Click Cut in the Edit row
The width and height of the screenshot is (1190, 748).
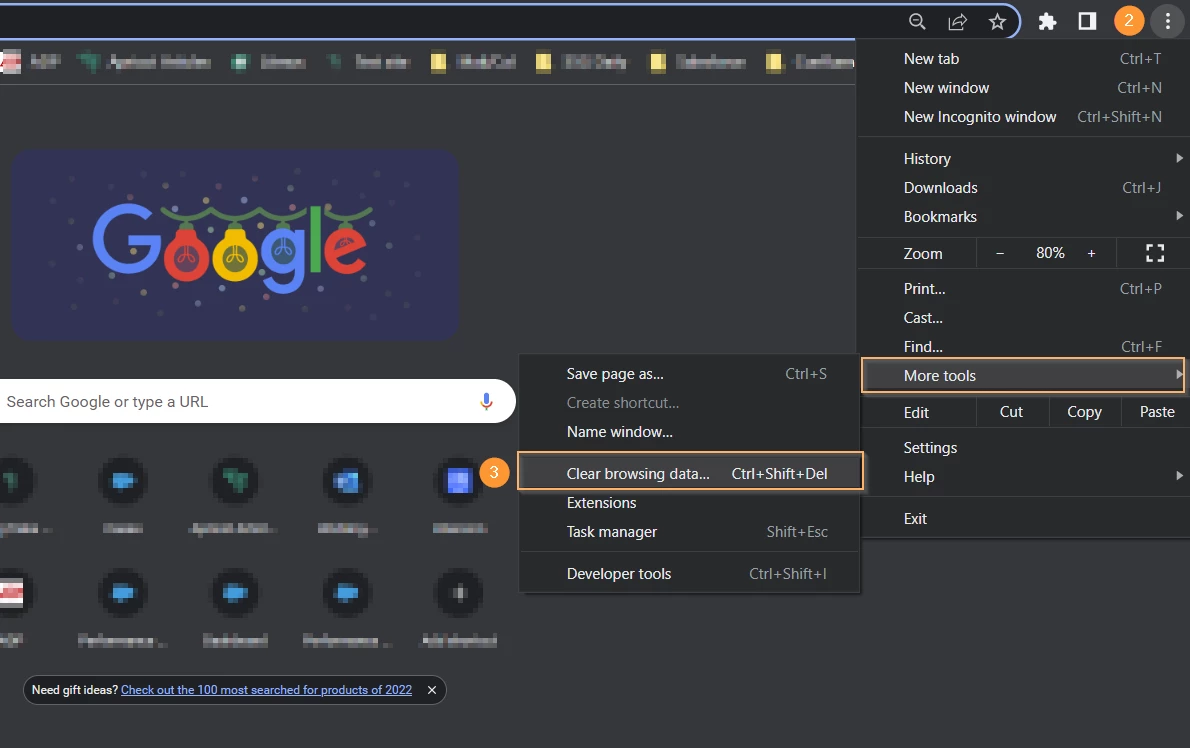[1012, 412]
